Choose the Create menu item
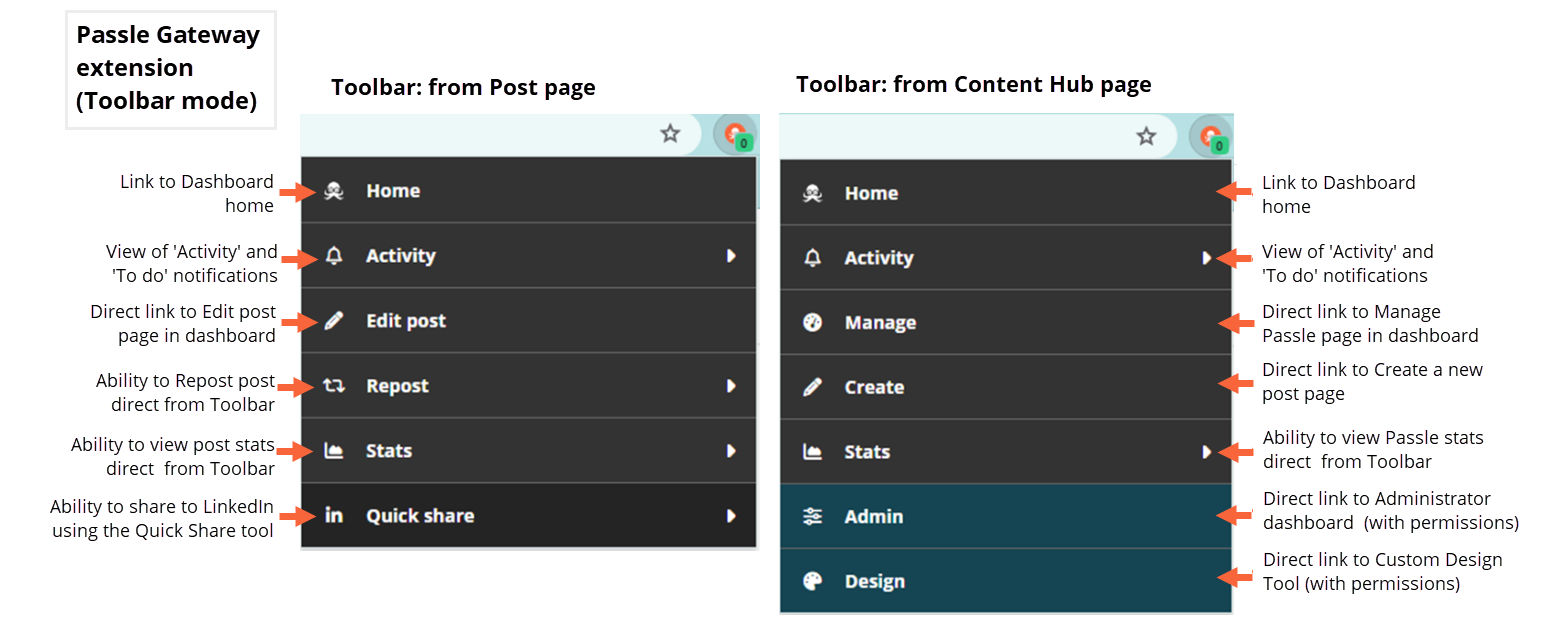The height and width of the screenshot is (637, 1546). (x=1006, y=387)
